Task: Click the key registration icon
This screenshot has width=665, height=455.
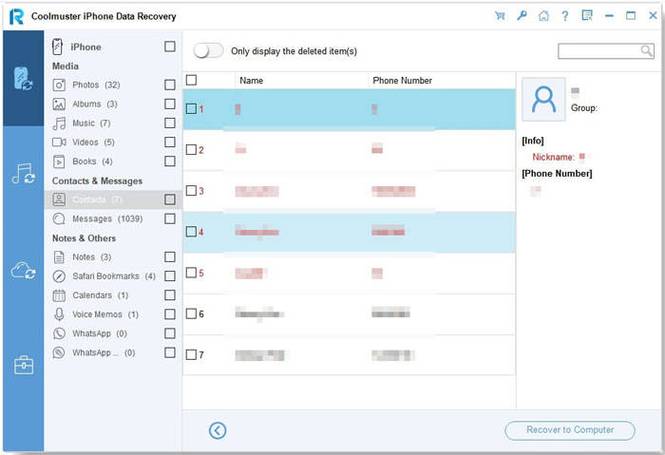Action: point(522,16)
